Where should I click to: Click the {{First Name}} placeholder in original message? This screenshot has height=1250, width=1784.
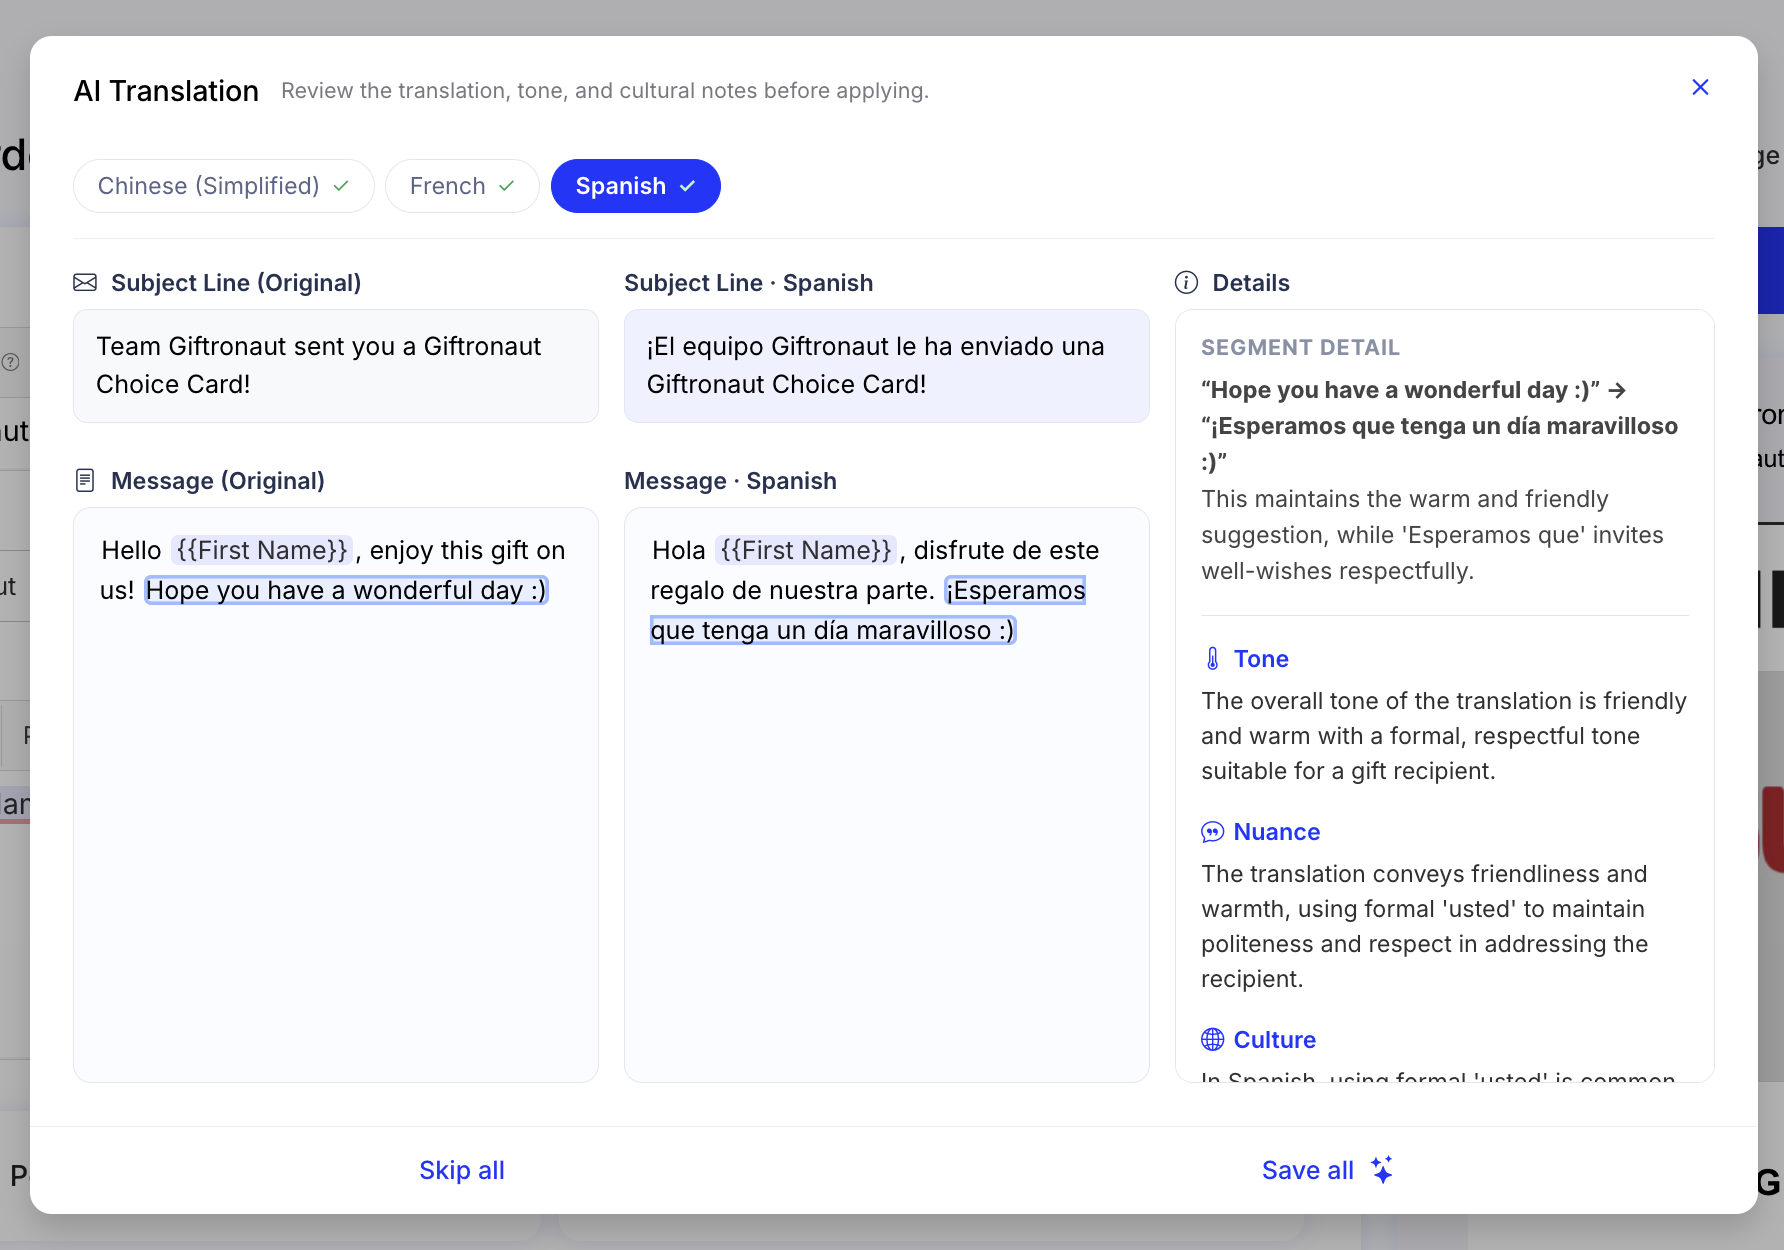pos(262,551)
